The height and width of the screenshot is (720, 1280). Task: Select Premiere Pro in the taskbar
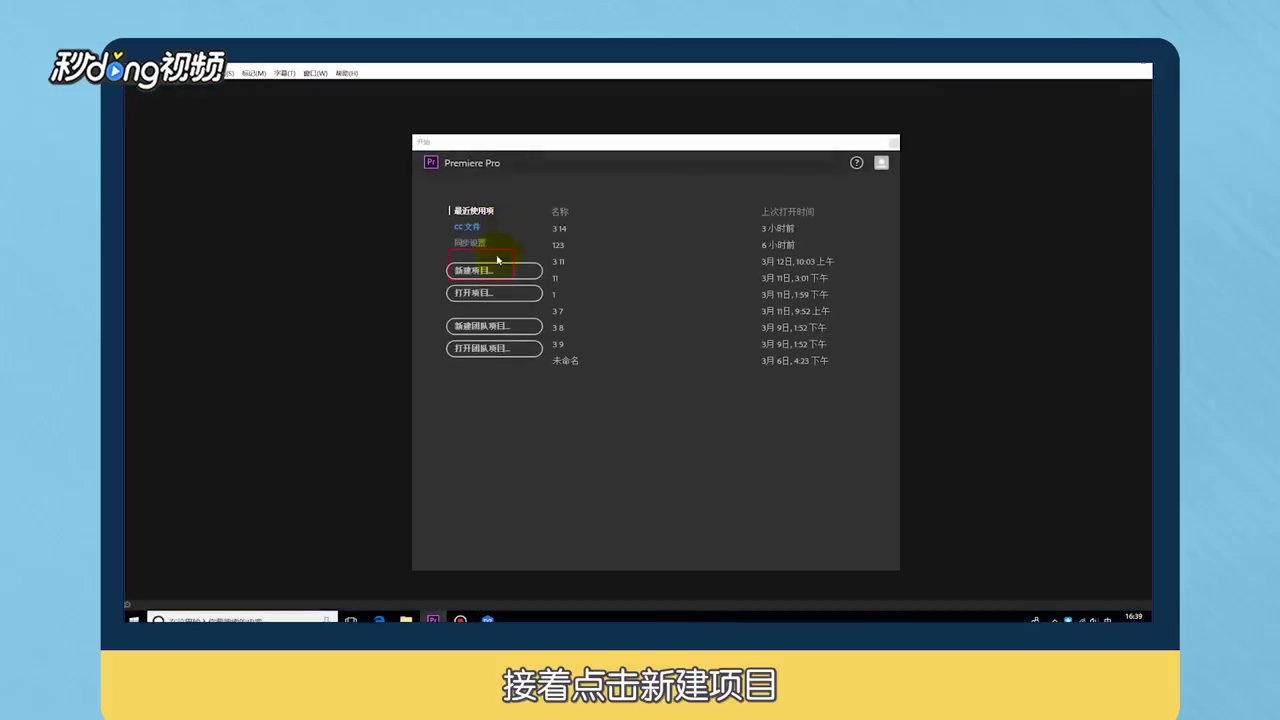tap(433, 619)
